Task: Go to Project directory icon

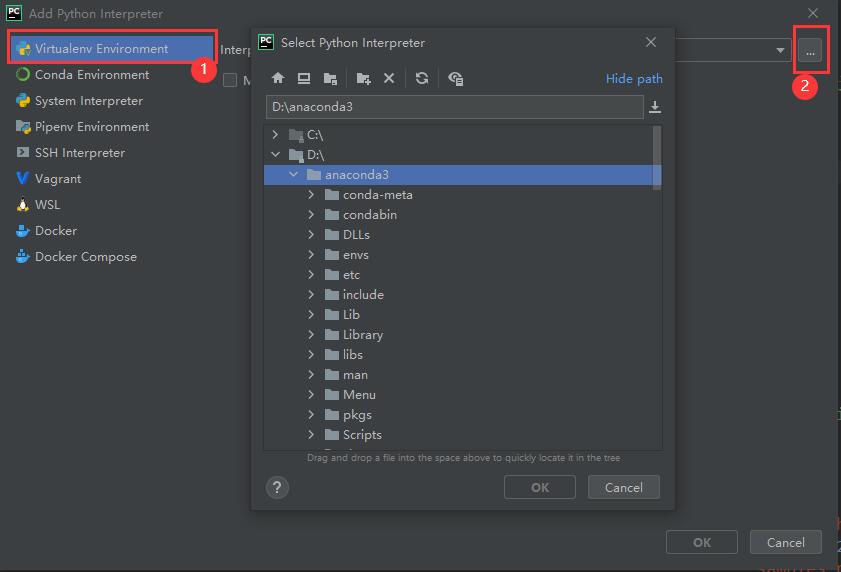Action: tap(330, 79)
